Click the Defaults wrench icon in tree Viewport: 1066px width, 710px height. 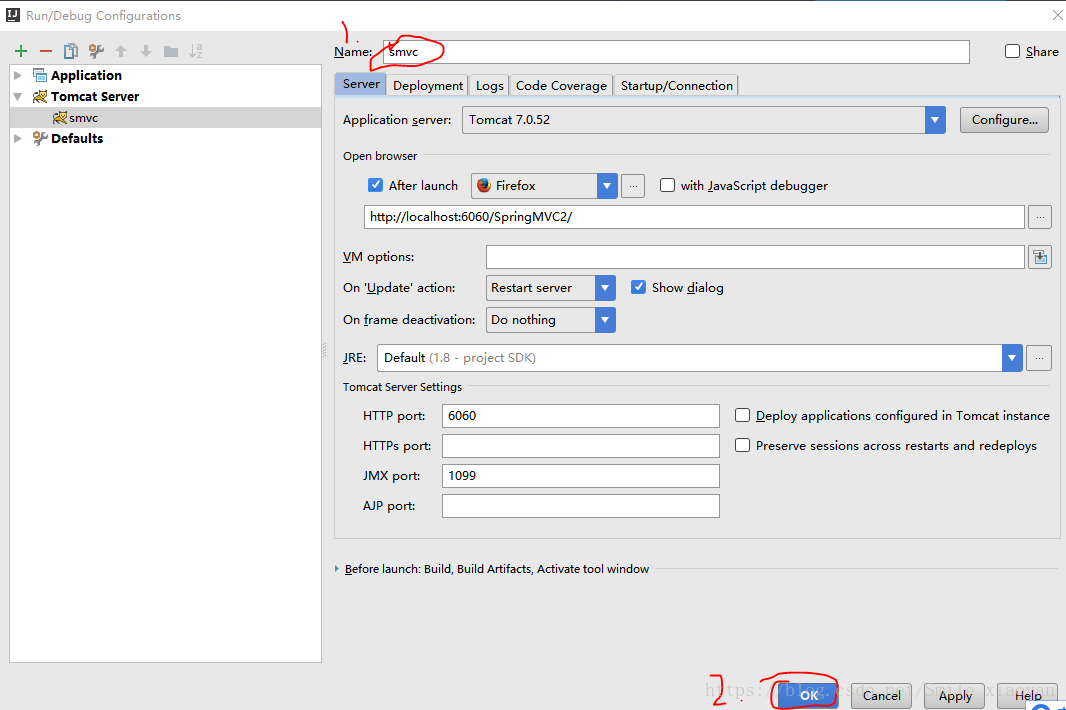40,139
